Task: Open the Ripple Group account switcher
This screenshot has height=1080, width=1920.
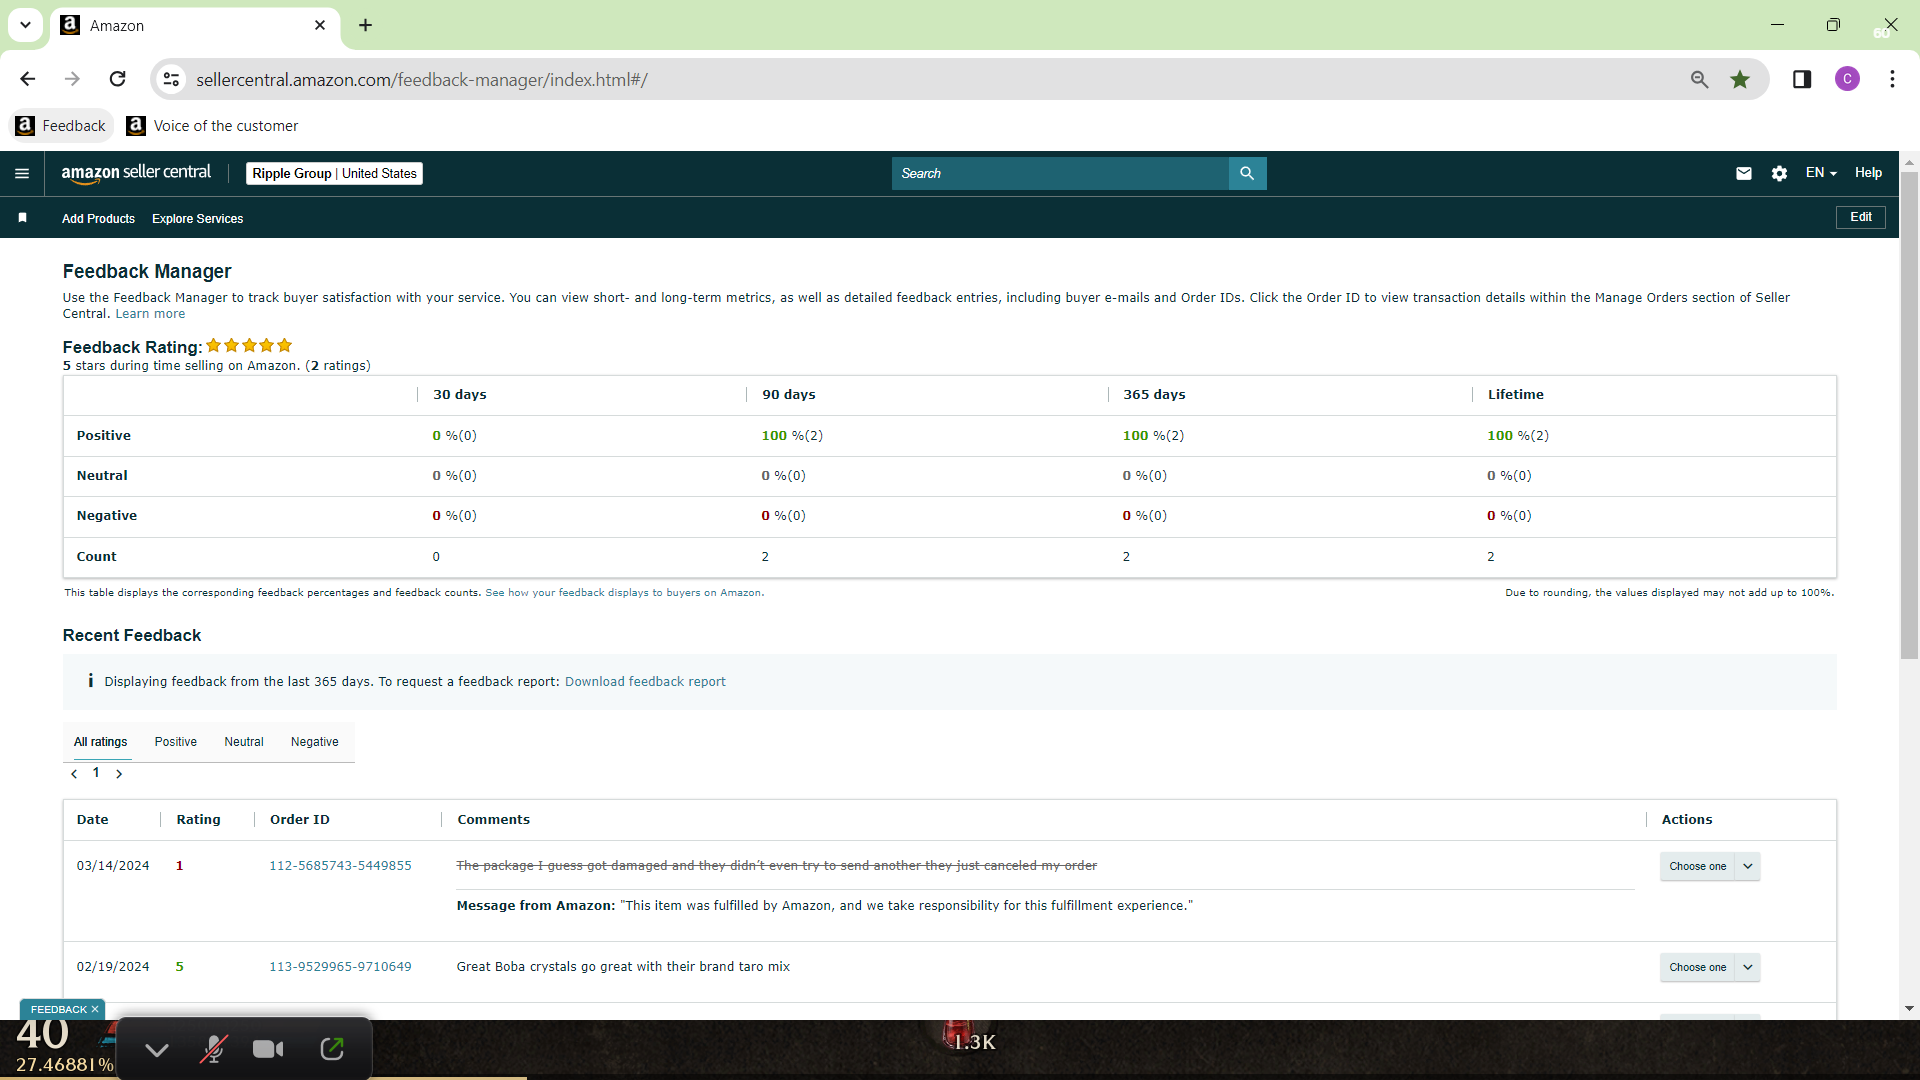Action: pyautogui.click(x=334, y=173)
